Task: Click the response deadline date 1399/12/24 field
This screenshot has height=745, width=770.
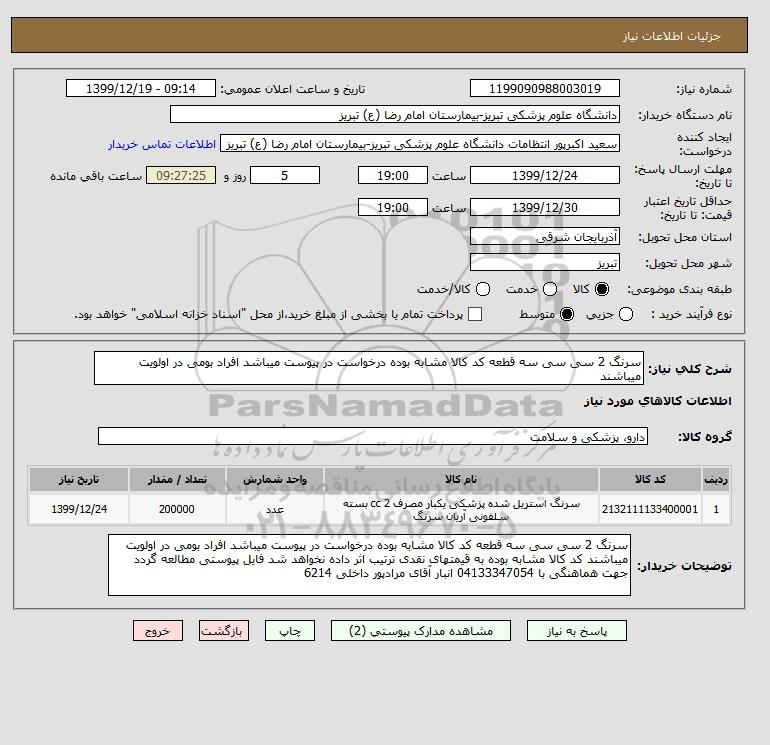Action: pyautogui.click(x=545, y=175)
